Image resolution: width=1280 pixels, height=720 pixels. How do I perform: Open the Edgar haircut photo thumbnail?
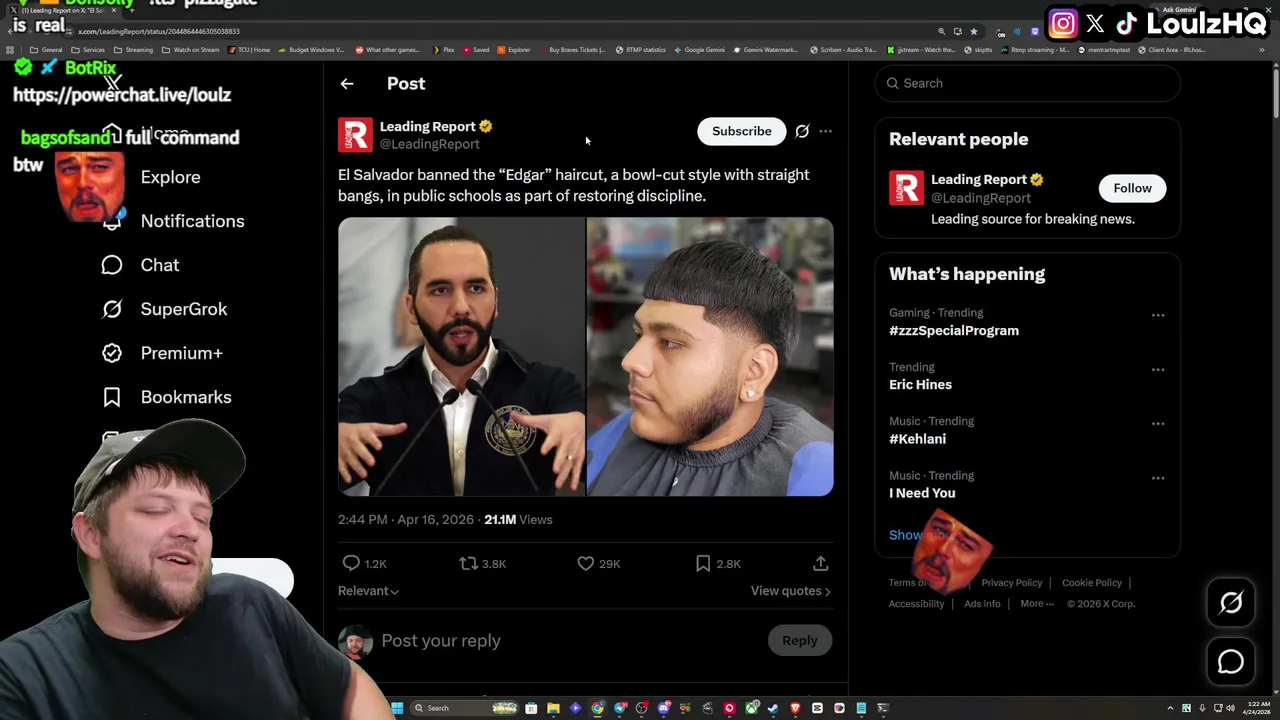tap(710, 357)
